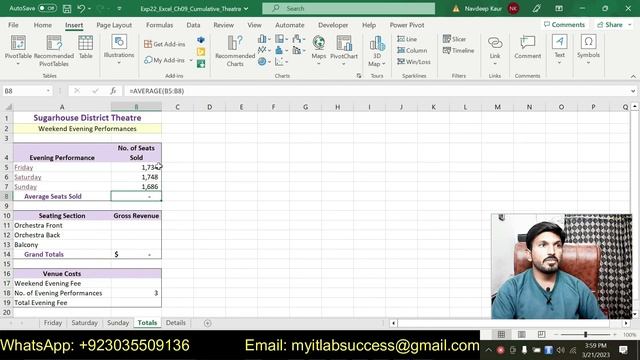Insert a new Comment
The height and width of the screenshot is (360, 640).
[527, 47]
